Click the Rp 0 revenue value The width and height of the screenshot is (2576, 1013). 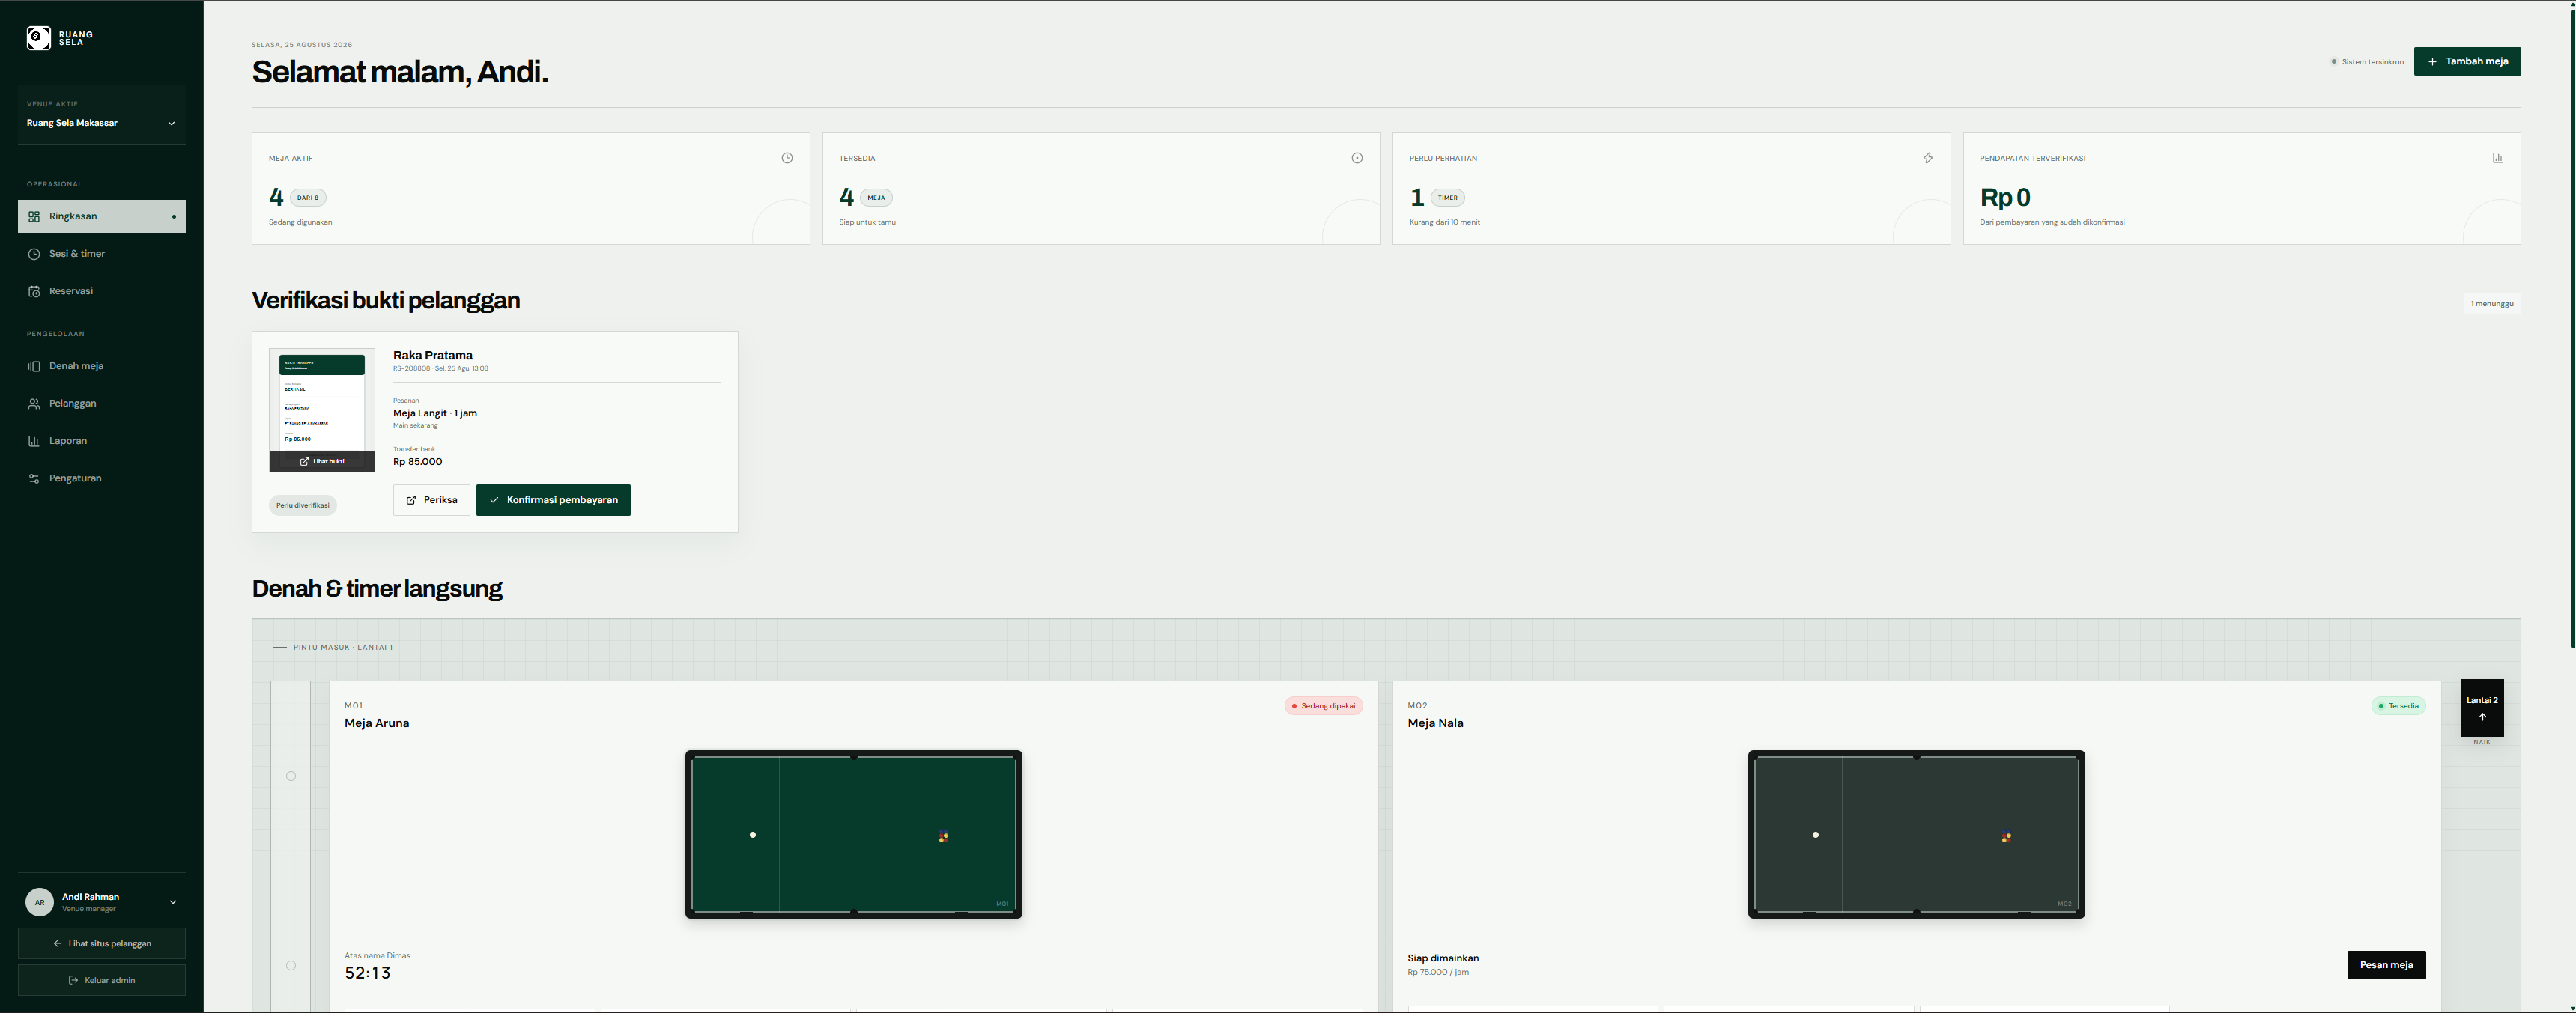2005,198
